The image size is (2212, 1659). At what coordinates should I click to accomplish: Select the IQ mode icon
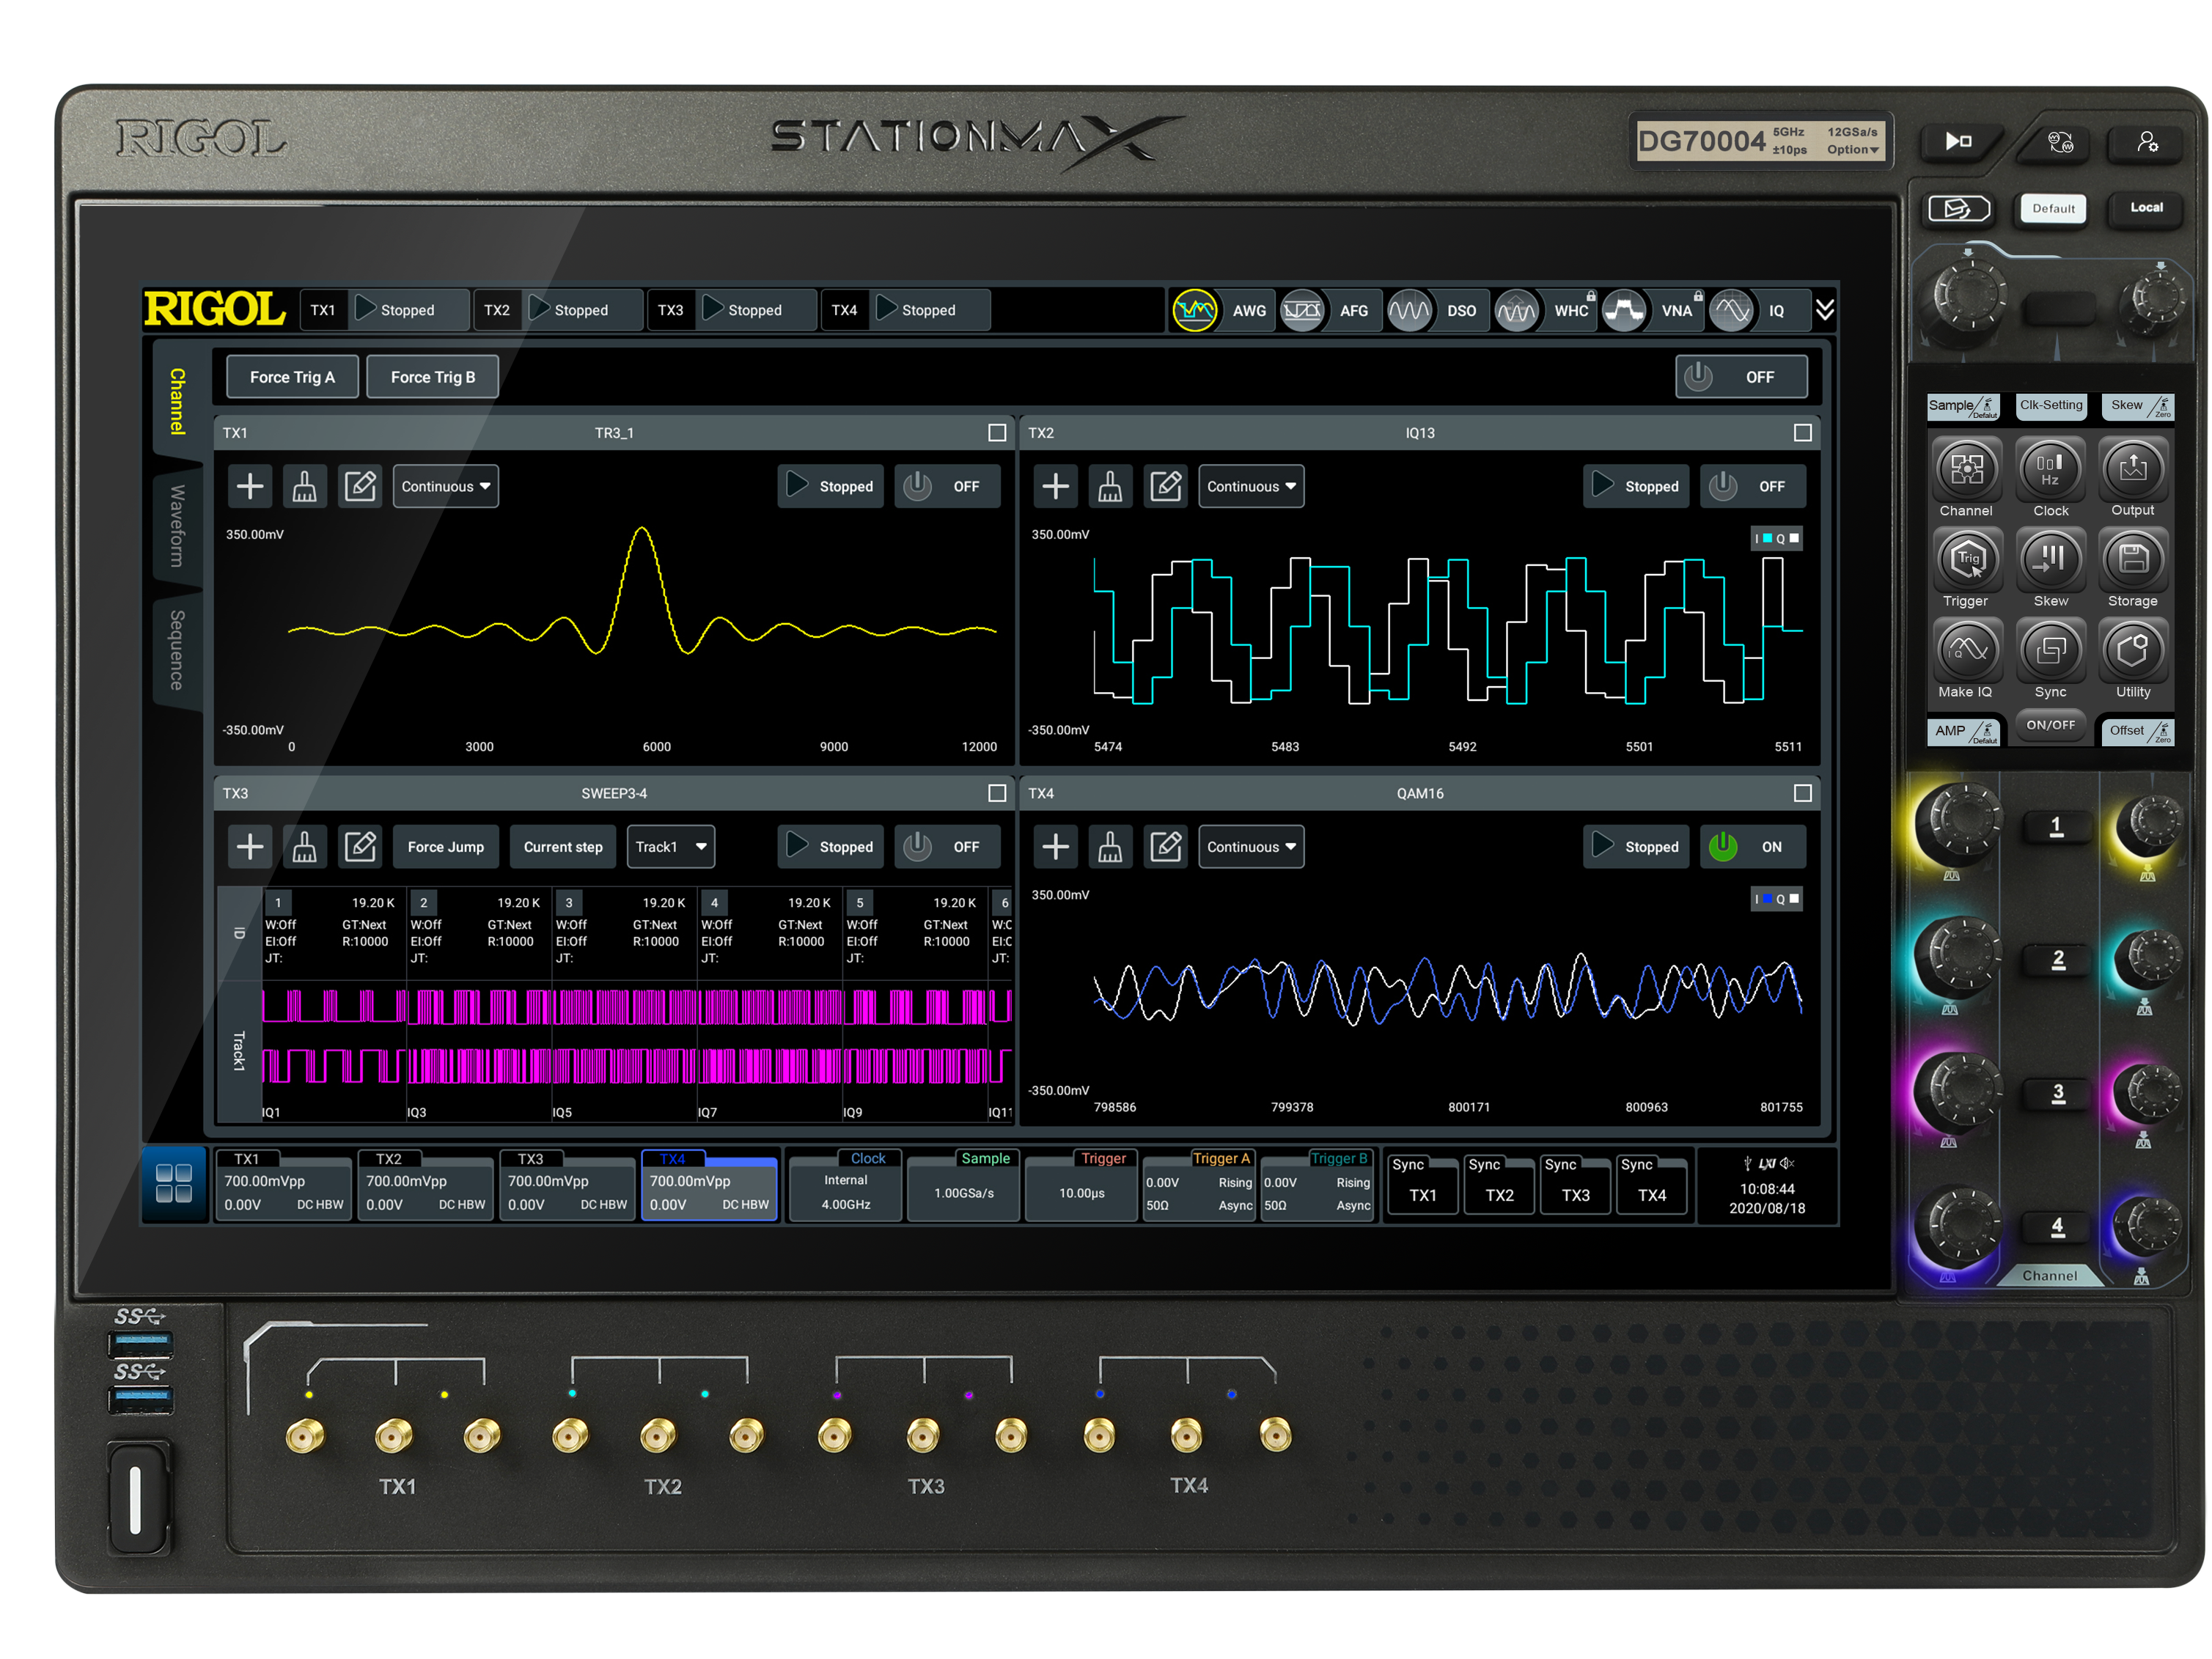point(1731,311)
